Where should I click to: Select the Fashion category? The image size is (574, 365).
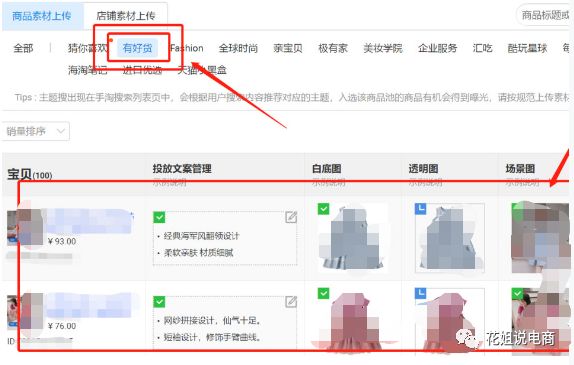pos(187,48)
